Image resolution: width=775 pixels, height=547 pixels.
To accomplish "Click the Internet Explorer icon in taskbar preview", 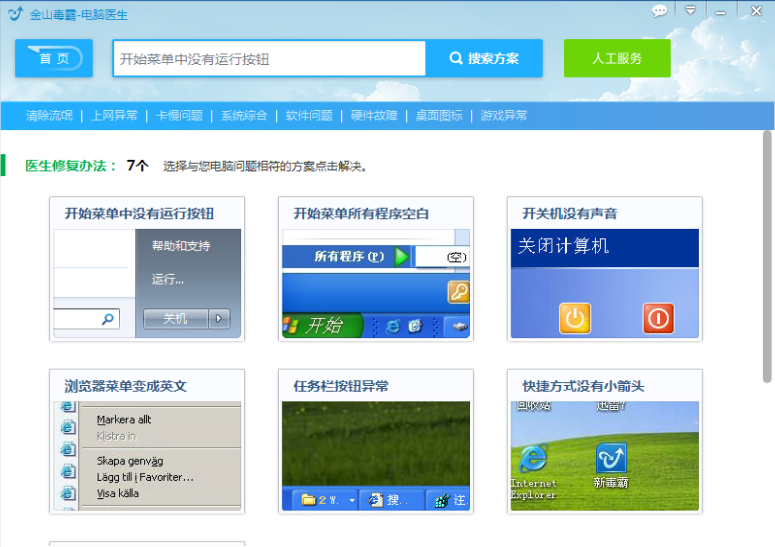I will (393, 326).
